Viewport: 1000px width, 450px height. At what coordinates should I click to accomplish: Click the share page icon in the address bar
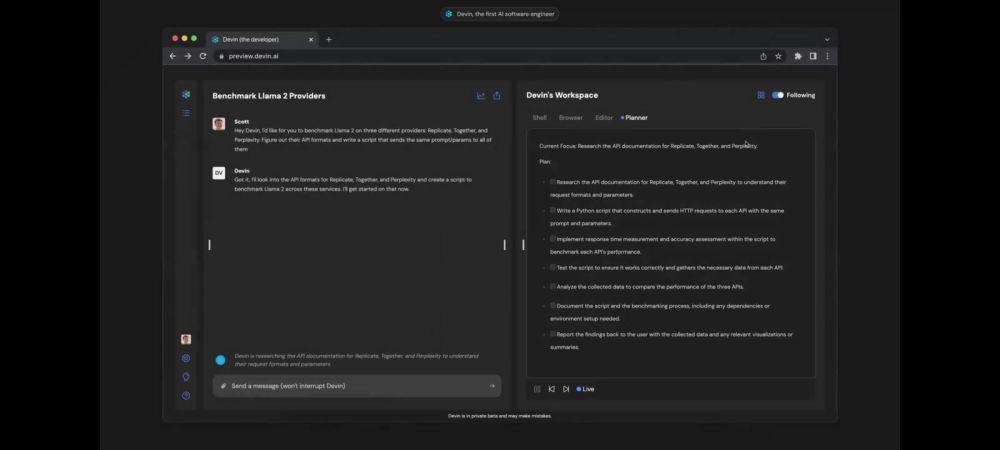coord(763,56)
